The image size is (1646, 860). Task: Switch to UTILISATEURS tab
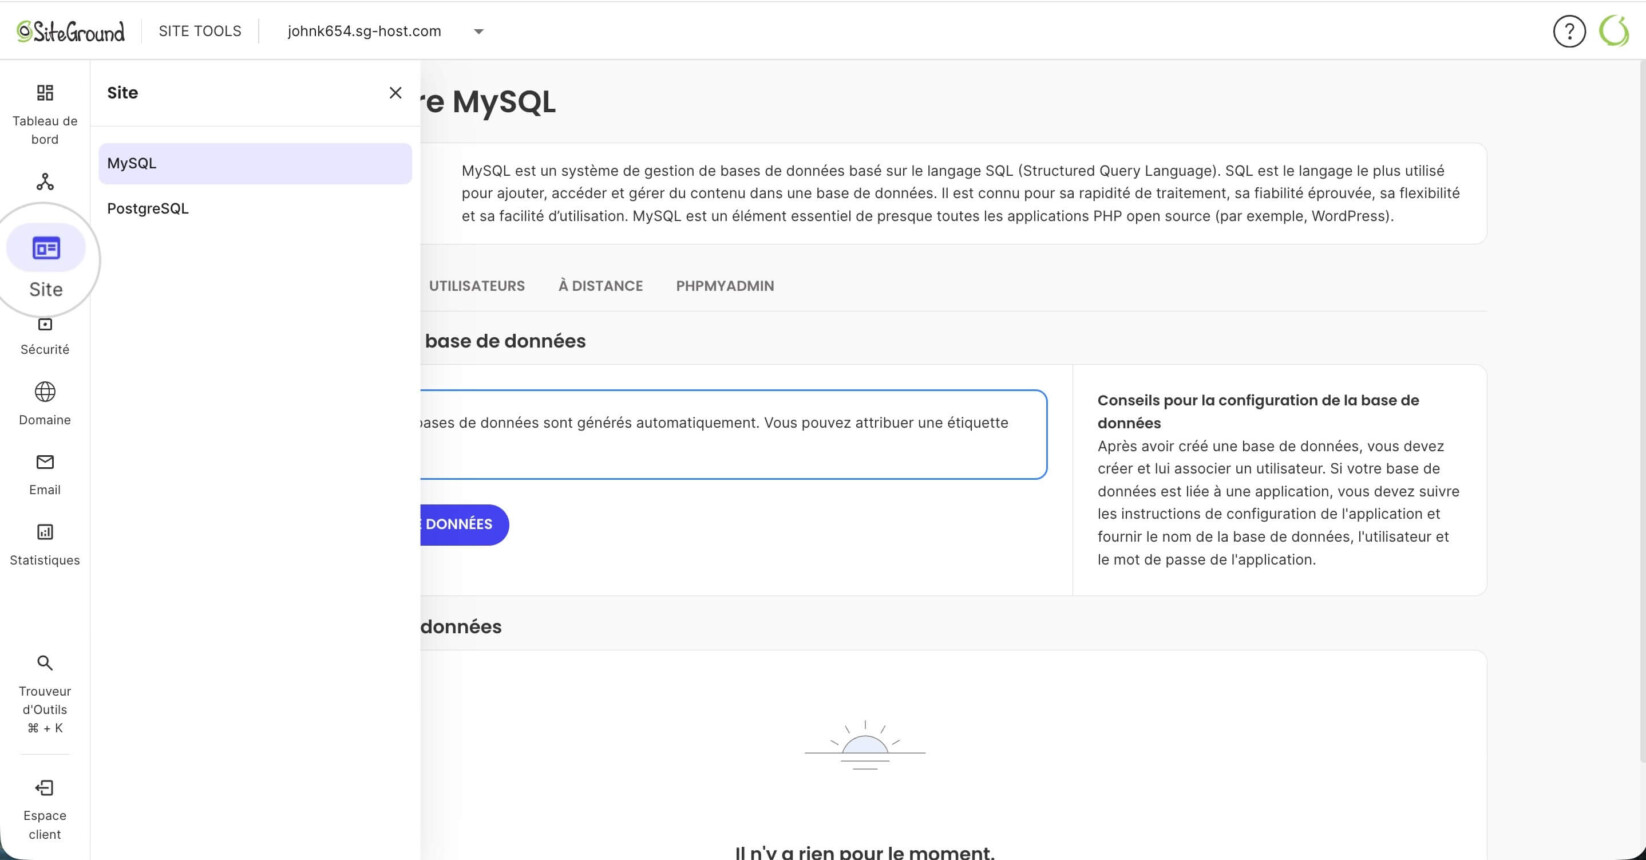(477, 286)
